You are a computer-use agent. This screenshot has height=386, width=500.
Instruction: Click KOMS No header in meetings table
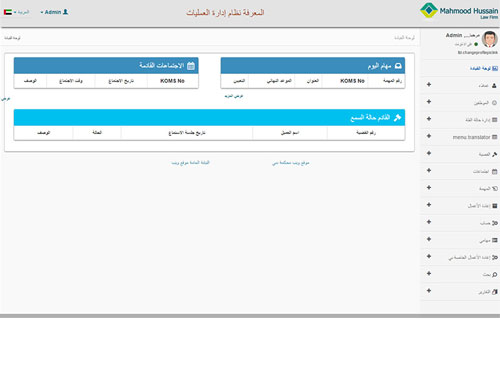tap(172, 81)
